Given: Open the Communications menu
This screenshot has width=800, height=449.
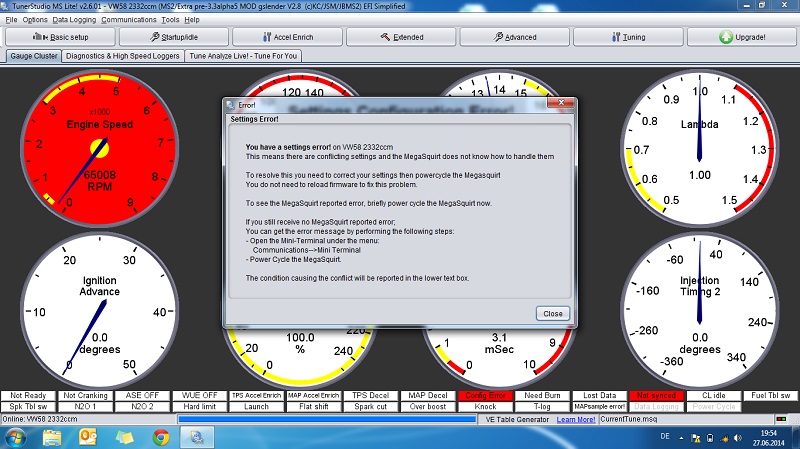Looking at the screenshot, I should (128, 19).
